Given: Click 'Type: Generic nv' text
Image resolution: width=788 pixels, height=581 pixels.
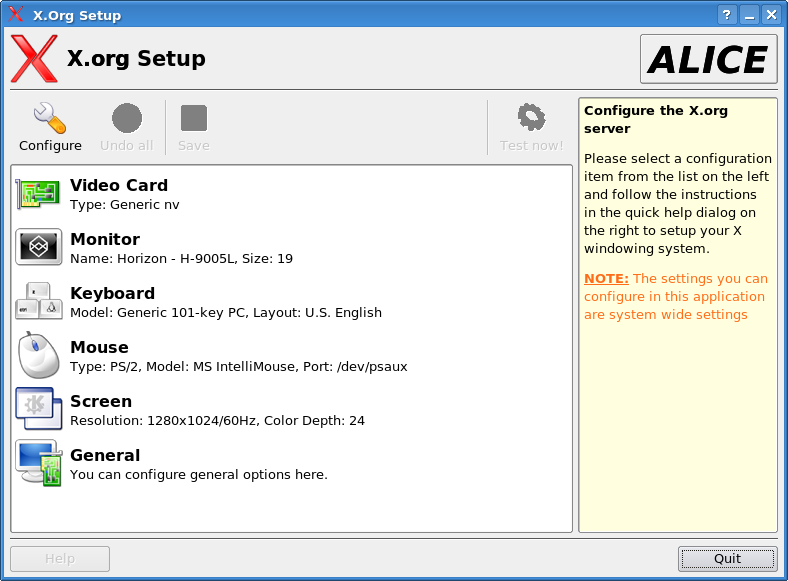Looking at the screenshot, I should [x=125, y=205].
